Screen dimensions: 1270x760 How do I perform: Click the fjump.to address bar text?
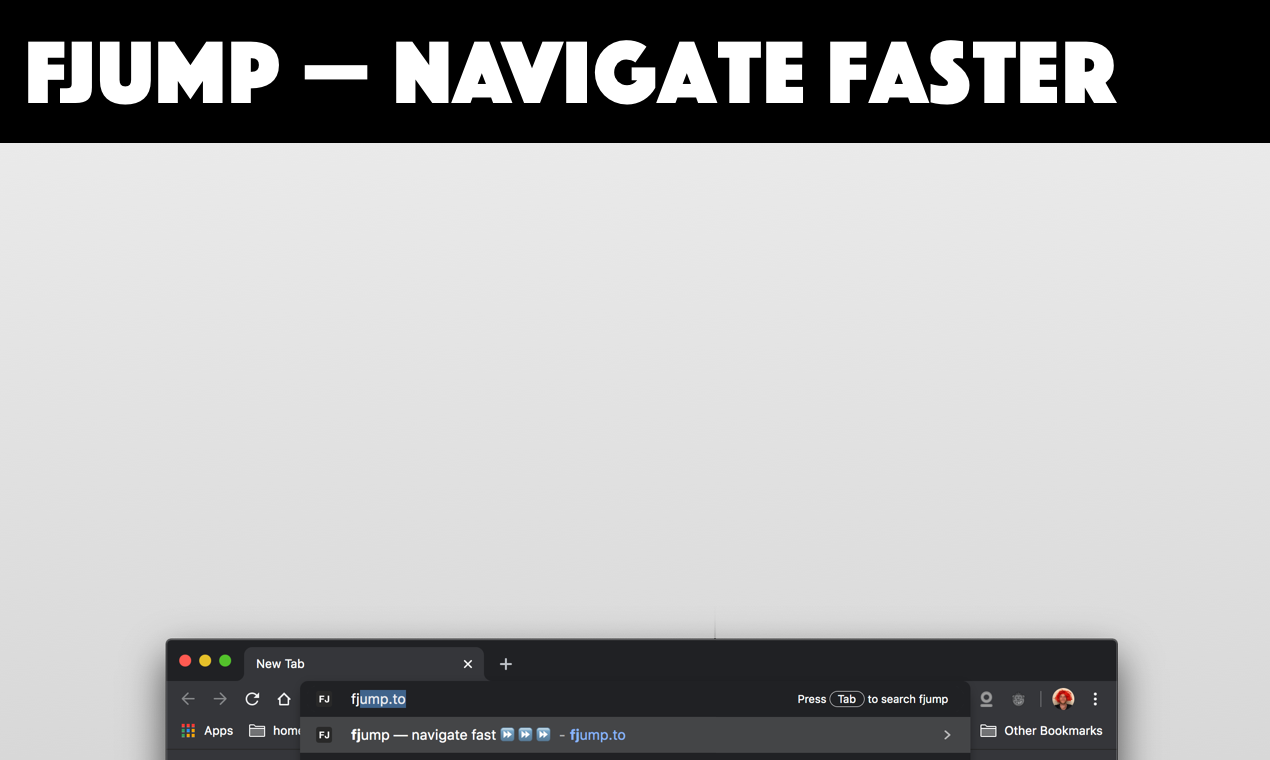pyautogui.click(x=378, y=699)
